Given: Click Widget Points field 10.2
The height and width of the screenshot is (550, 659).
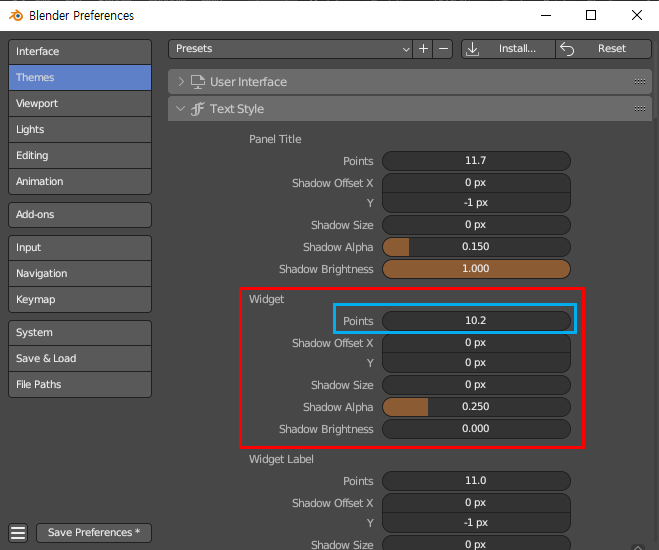Looking at the screenshot, I should tap(476, 321).
